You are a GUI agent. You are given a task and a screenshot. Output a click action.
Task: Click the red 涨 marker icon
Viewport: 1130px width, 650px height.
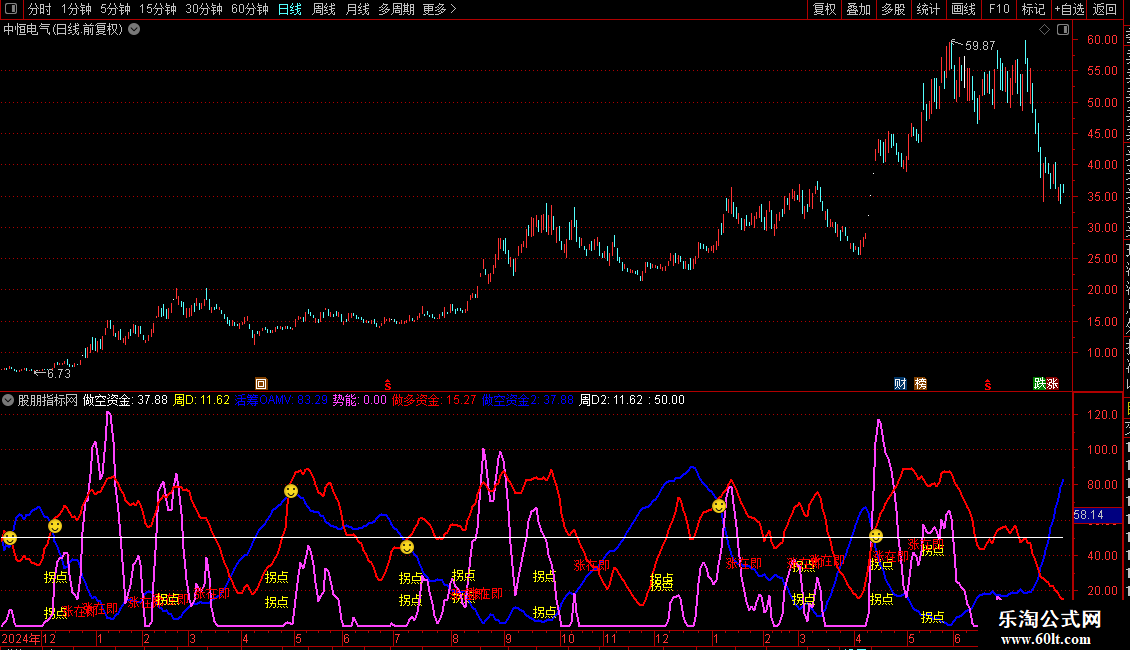(x=1052, y=384)
